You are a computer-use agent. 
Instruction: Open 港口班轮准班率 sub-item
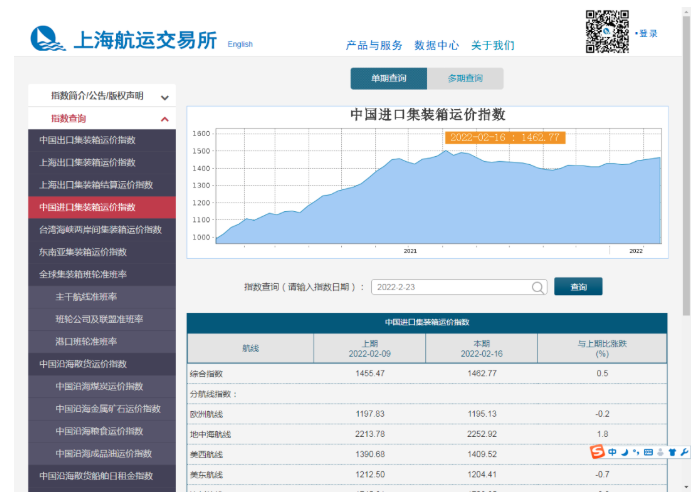[102, 342]
